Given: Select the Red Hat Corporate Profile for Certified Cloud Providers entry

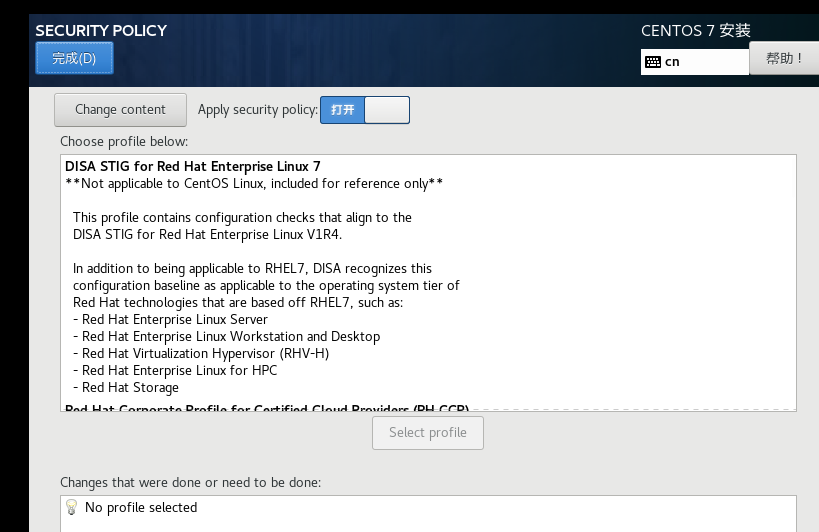Looking at the screenshot, I should point(267,408).
